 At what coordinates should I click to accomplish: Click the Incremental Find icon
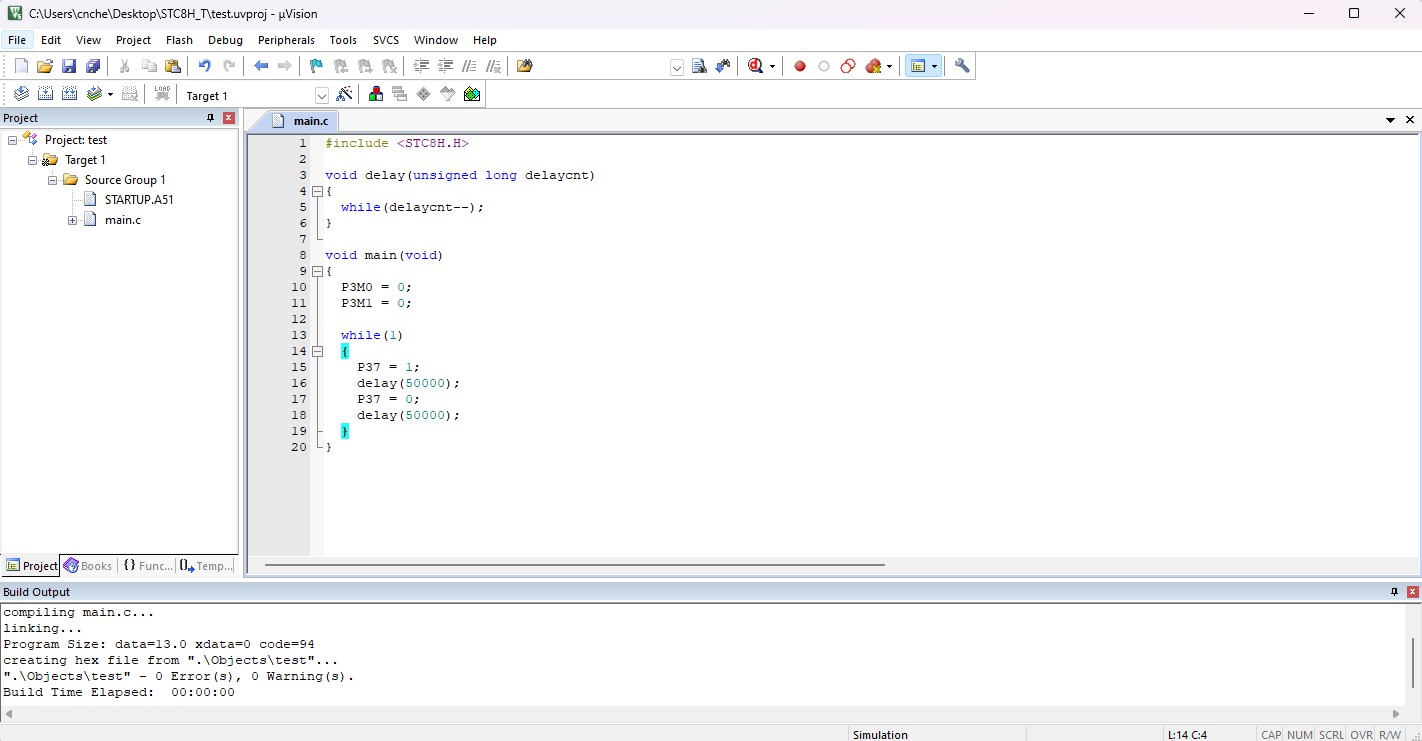(723, 66)
